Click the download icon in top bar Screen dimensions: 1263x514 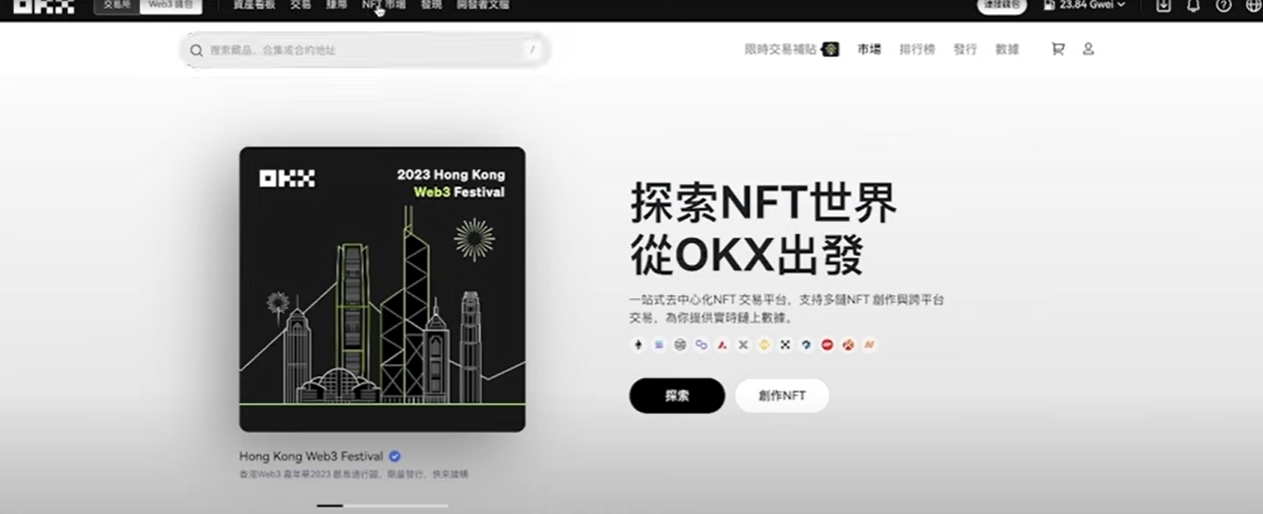pos(1163,5)
